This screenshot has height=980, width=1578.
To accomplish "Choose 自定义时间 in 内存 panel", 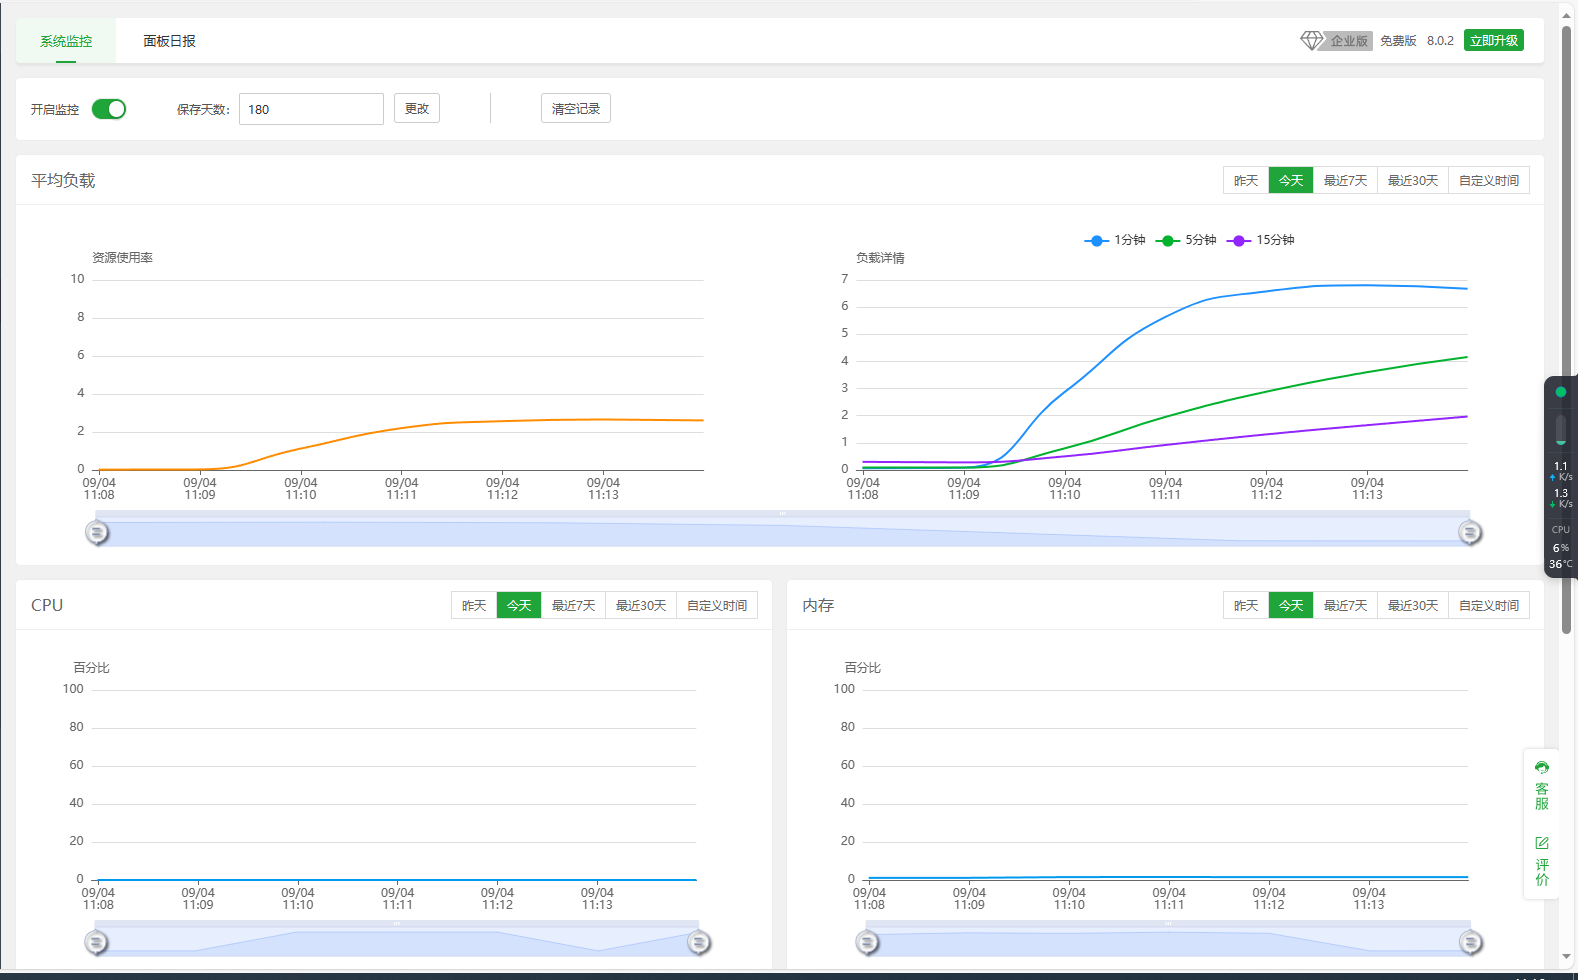I will point(1489,605).
